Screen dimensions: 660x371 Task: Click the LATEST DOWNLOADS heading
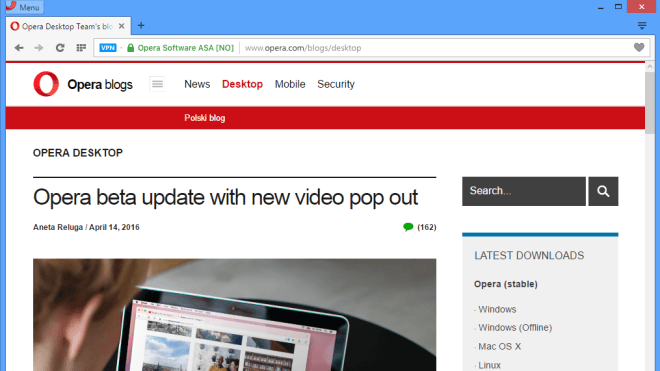click(x=529, y=256)
